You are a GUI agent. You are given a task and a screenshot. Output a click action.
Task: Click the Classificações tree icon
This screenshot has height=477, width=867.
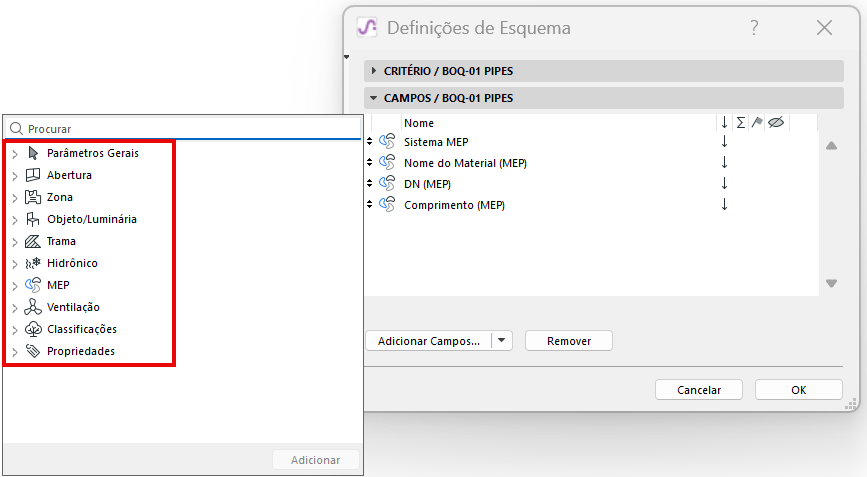point(33,329)
